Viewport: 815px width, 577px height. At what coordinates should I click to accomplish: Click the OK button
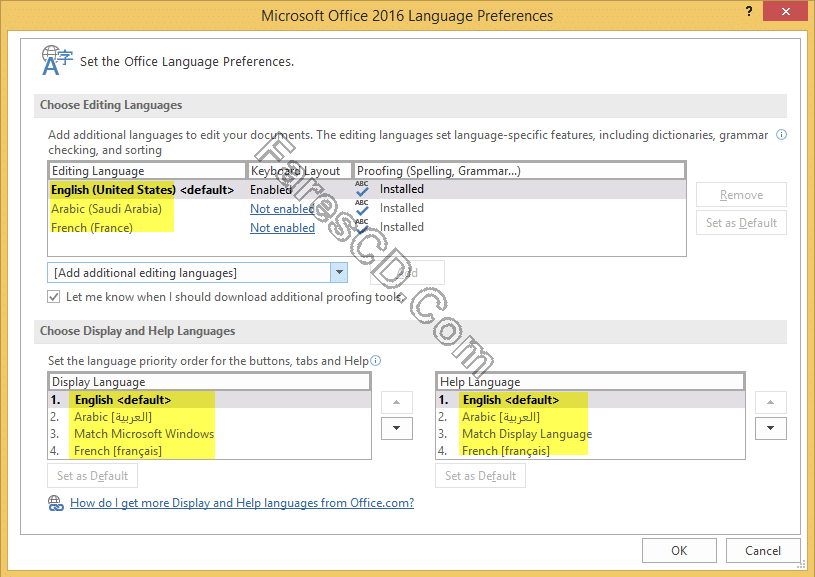pyautogui.click(x=679, y=550)
